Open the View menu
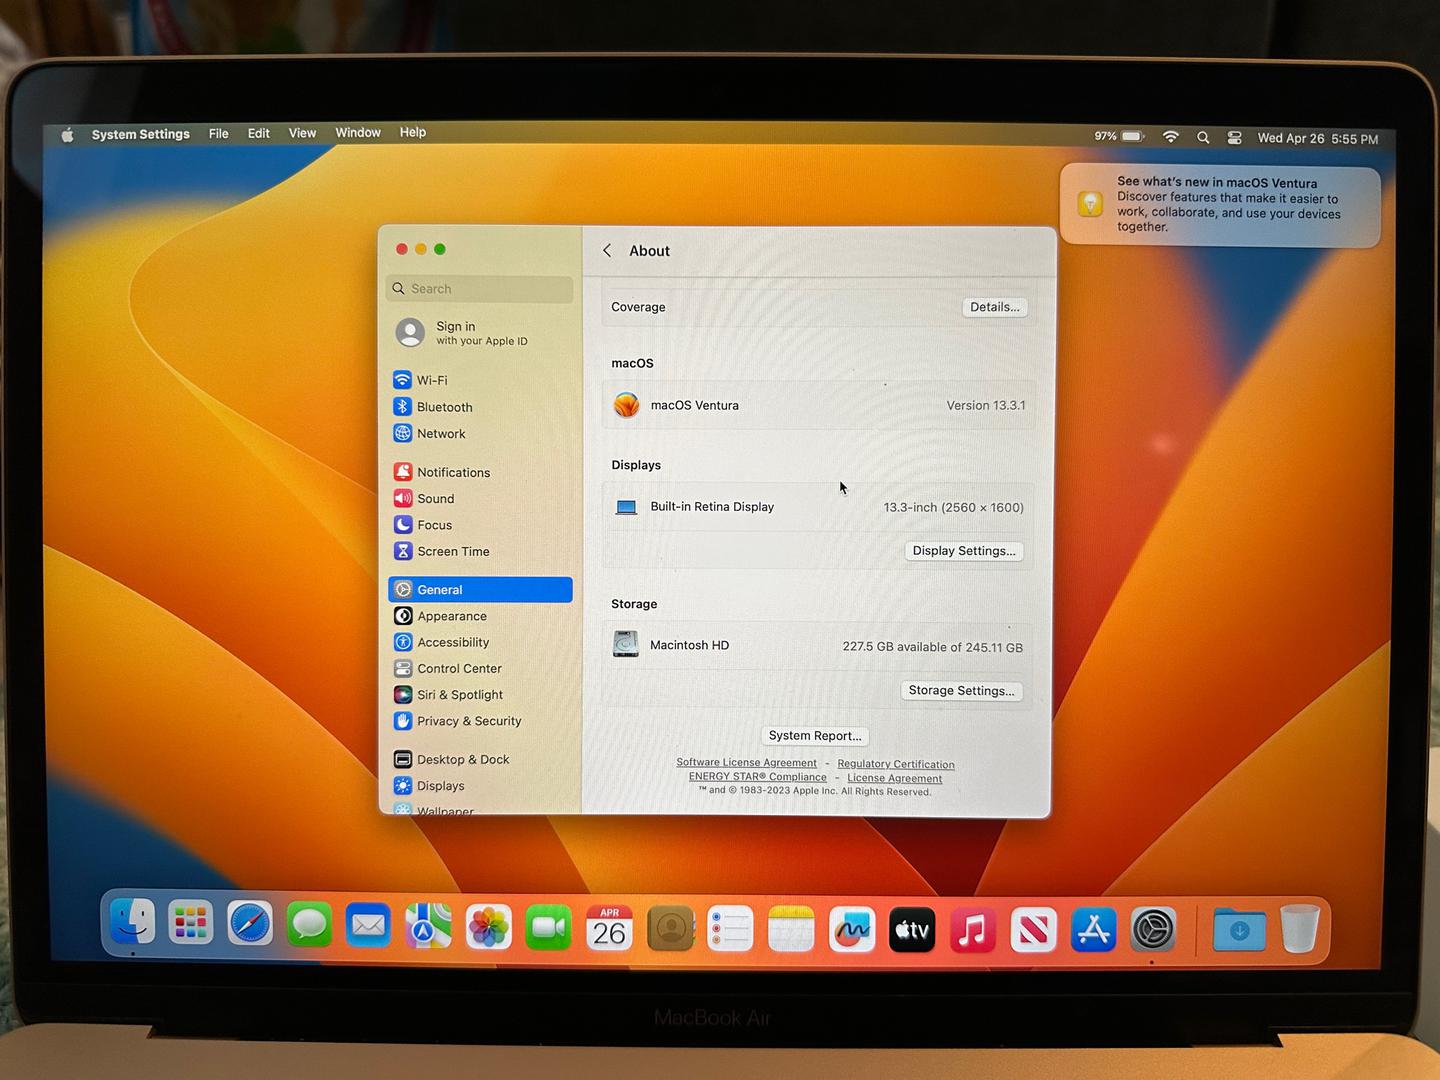The width and height of the screenshot is (1440, 1080). point(302,133)
